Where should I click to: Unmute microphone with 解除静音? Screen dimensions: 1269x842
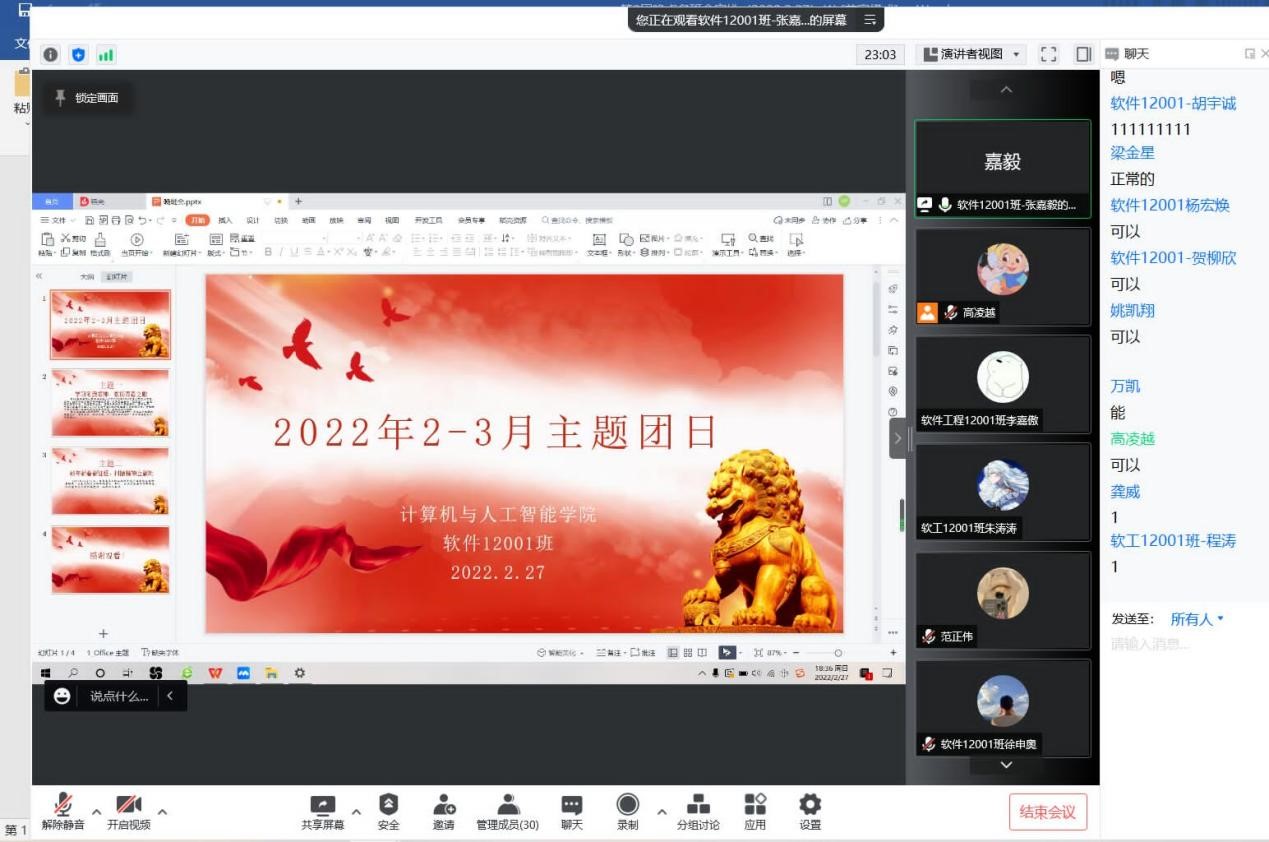[63, 811]
